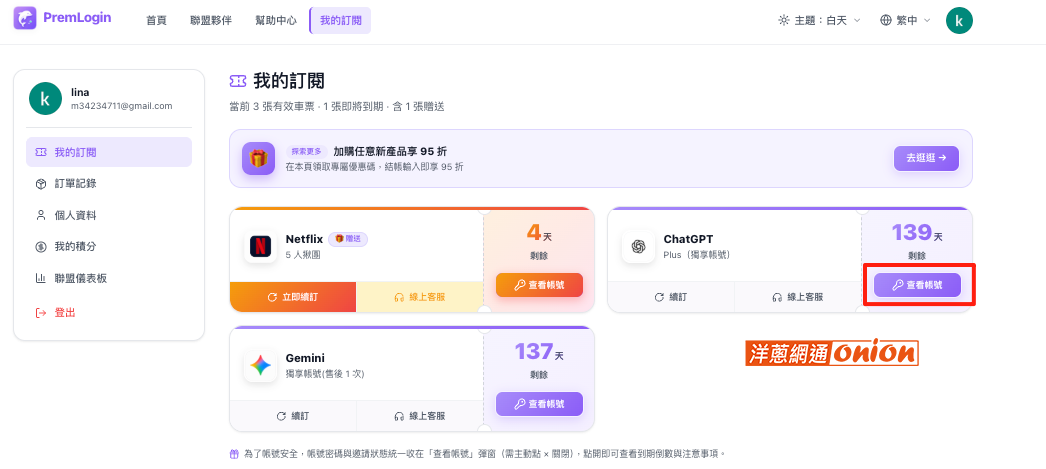
Task: Click the 獨享帳號(售後 1 次) subtitle
Action: tap(325, 374)
